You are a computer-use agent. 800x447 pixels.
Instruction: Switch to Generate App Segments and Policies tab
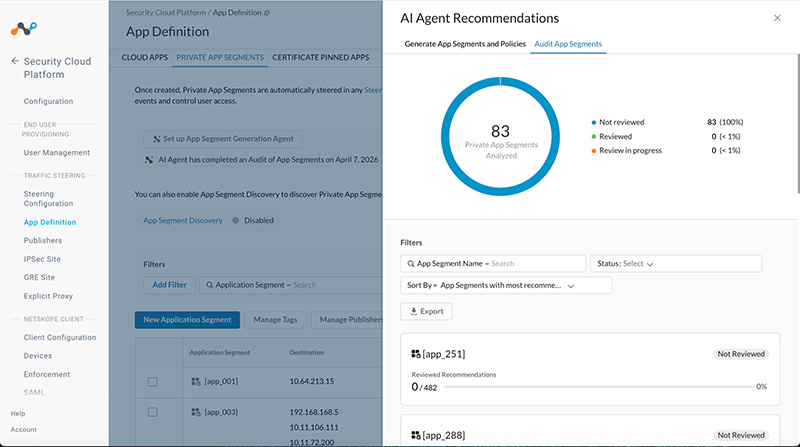[465, 44]
